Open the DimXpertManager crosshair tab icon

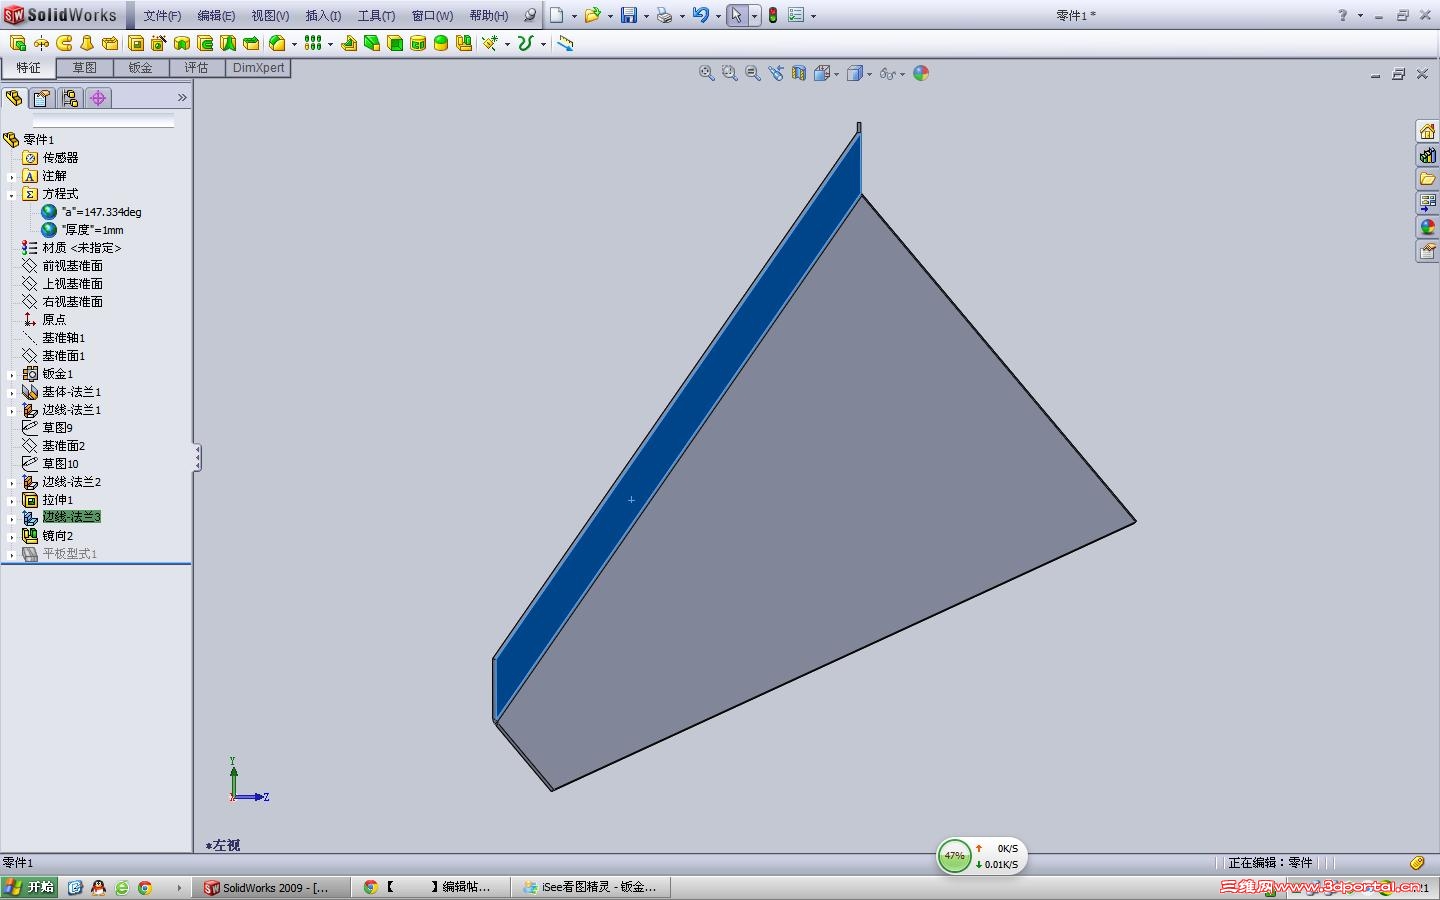[x=98, y=98]
